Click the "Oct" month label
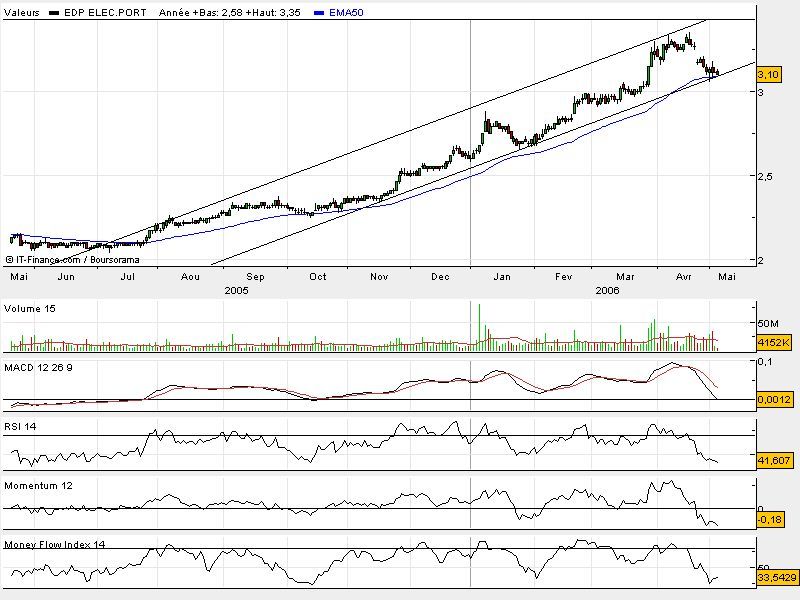 317,277
